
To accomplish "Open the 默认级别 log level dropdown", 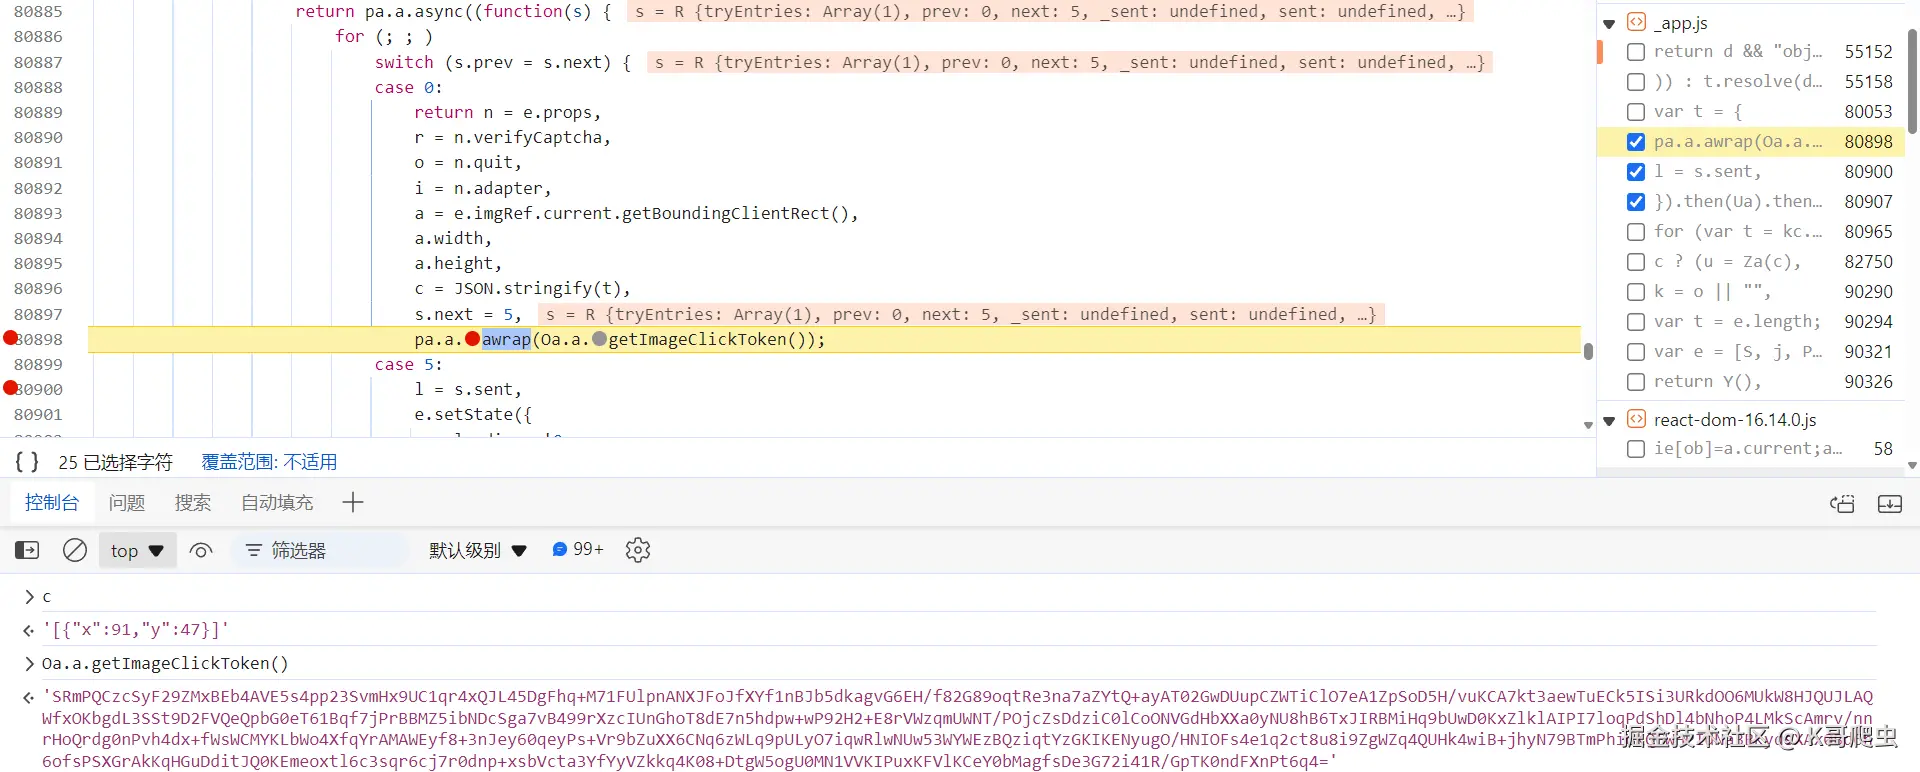I will click(478, 550).
